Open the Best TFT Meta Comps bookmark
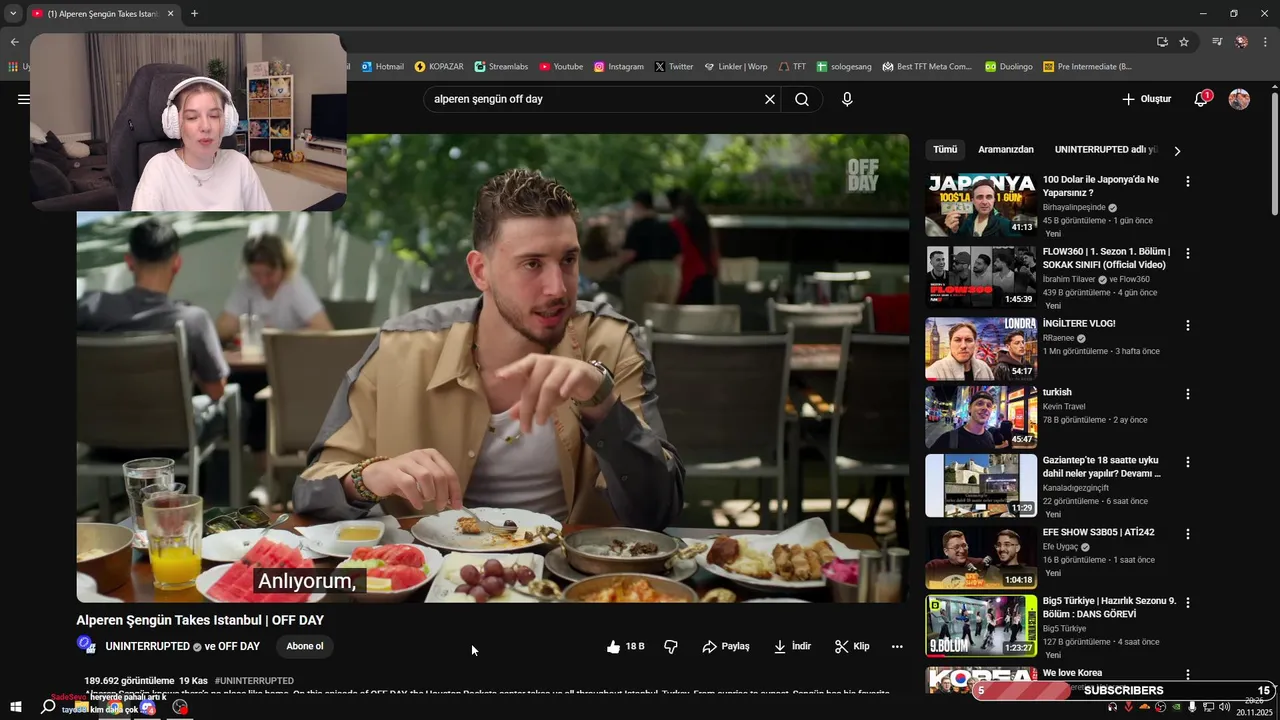Image resolution: width=1280 pixels, height=720 pixels. point(927,67)
